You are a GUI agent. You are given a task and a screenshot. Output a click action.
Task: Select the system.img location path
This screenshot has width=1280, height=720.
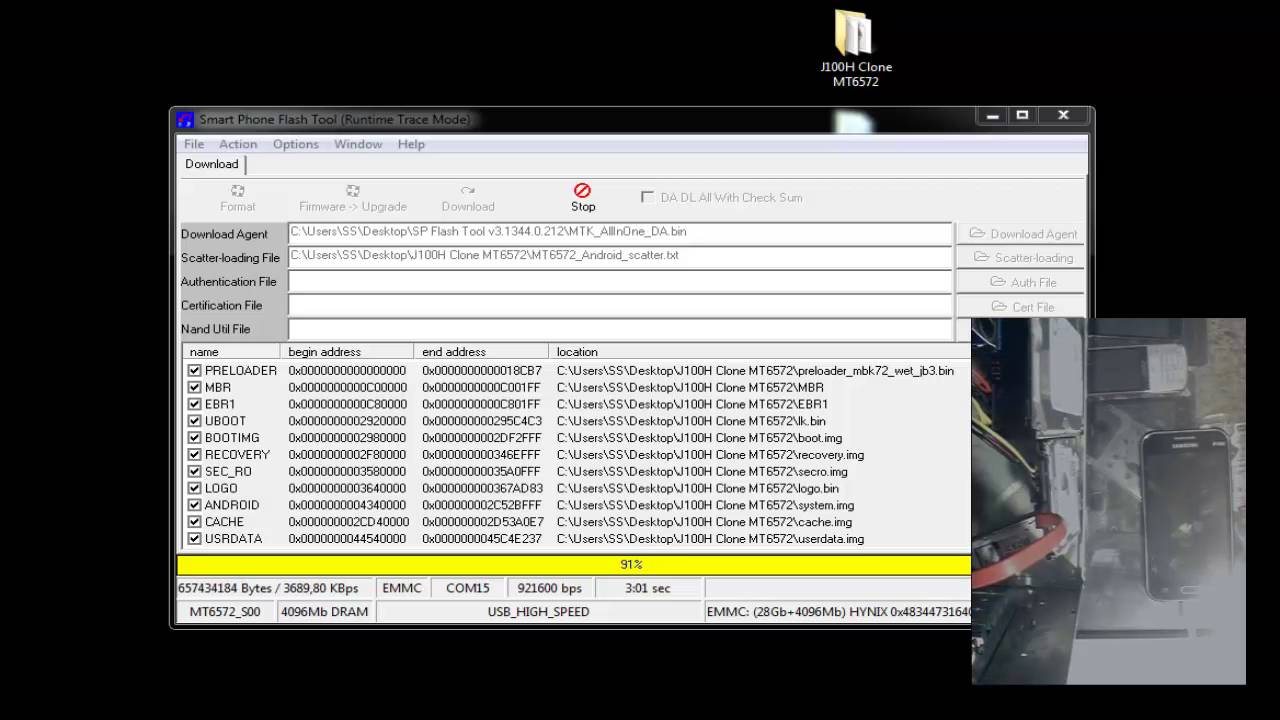click(x=705, y=505)
